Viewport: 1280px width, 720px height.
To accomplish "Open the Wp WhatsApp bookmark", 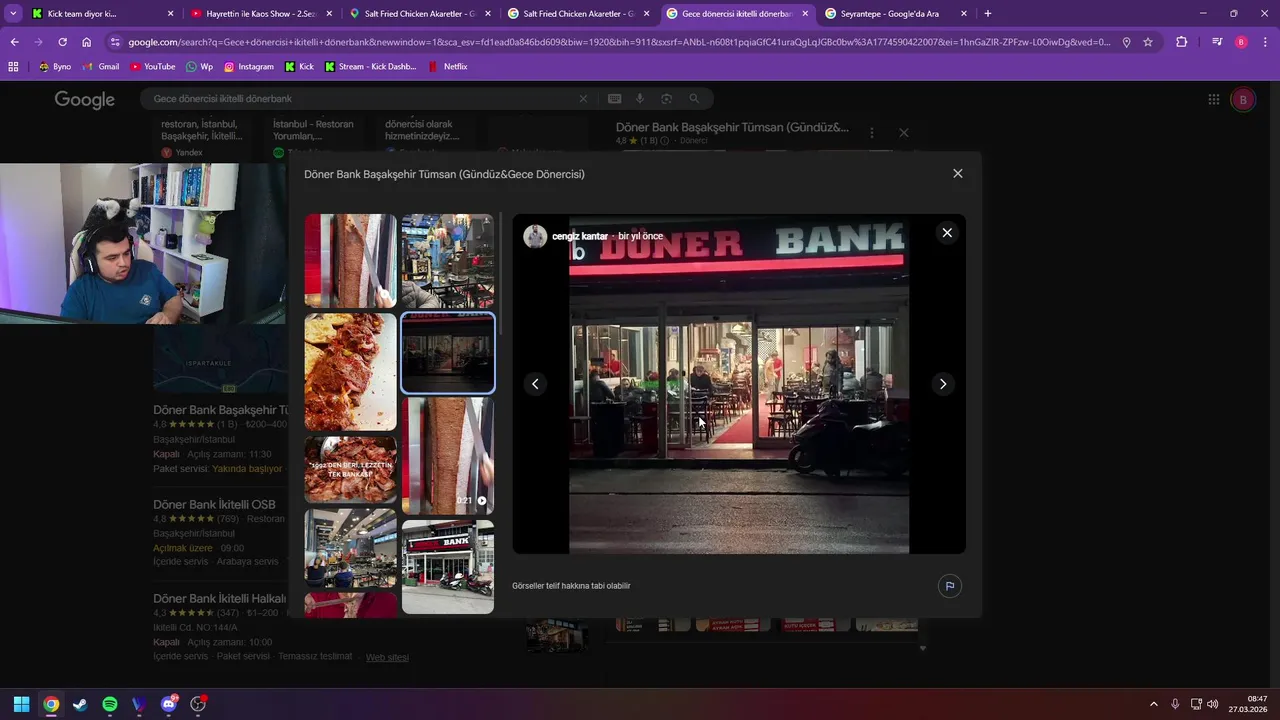I will pyautogui.click(x=199, y=66).
